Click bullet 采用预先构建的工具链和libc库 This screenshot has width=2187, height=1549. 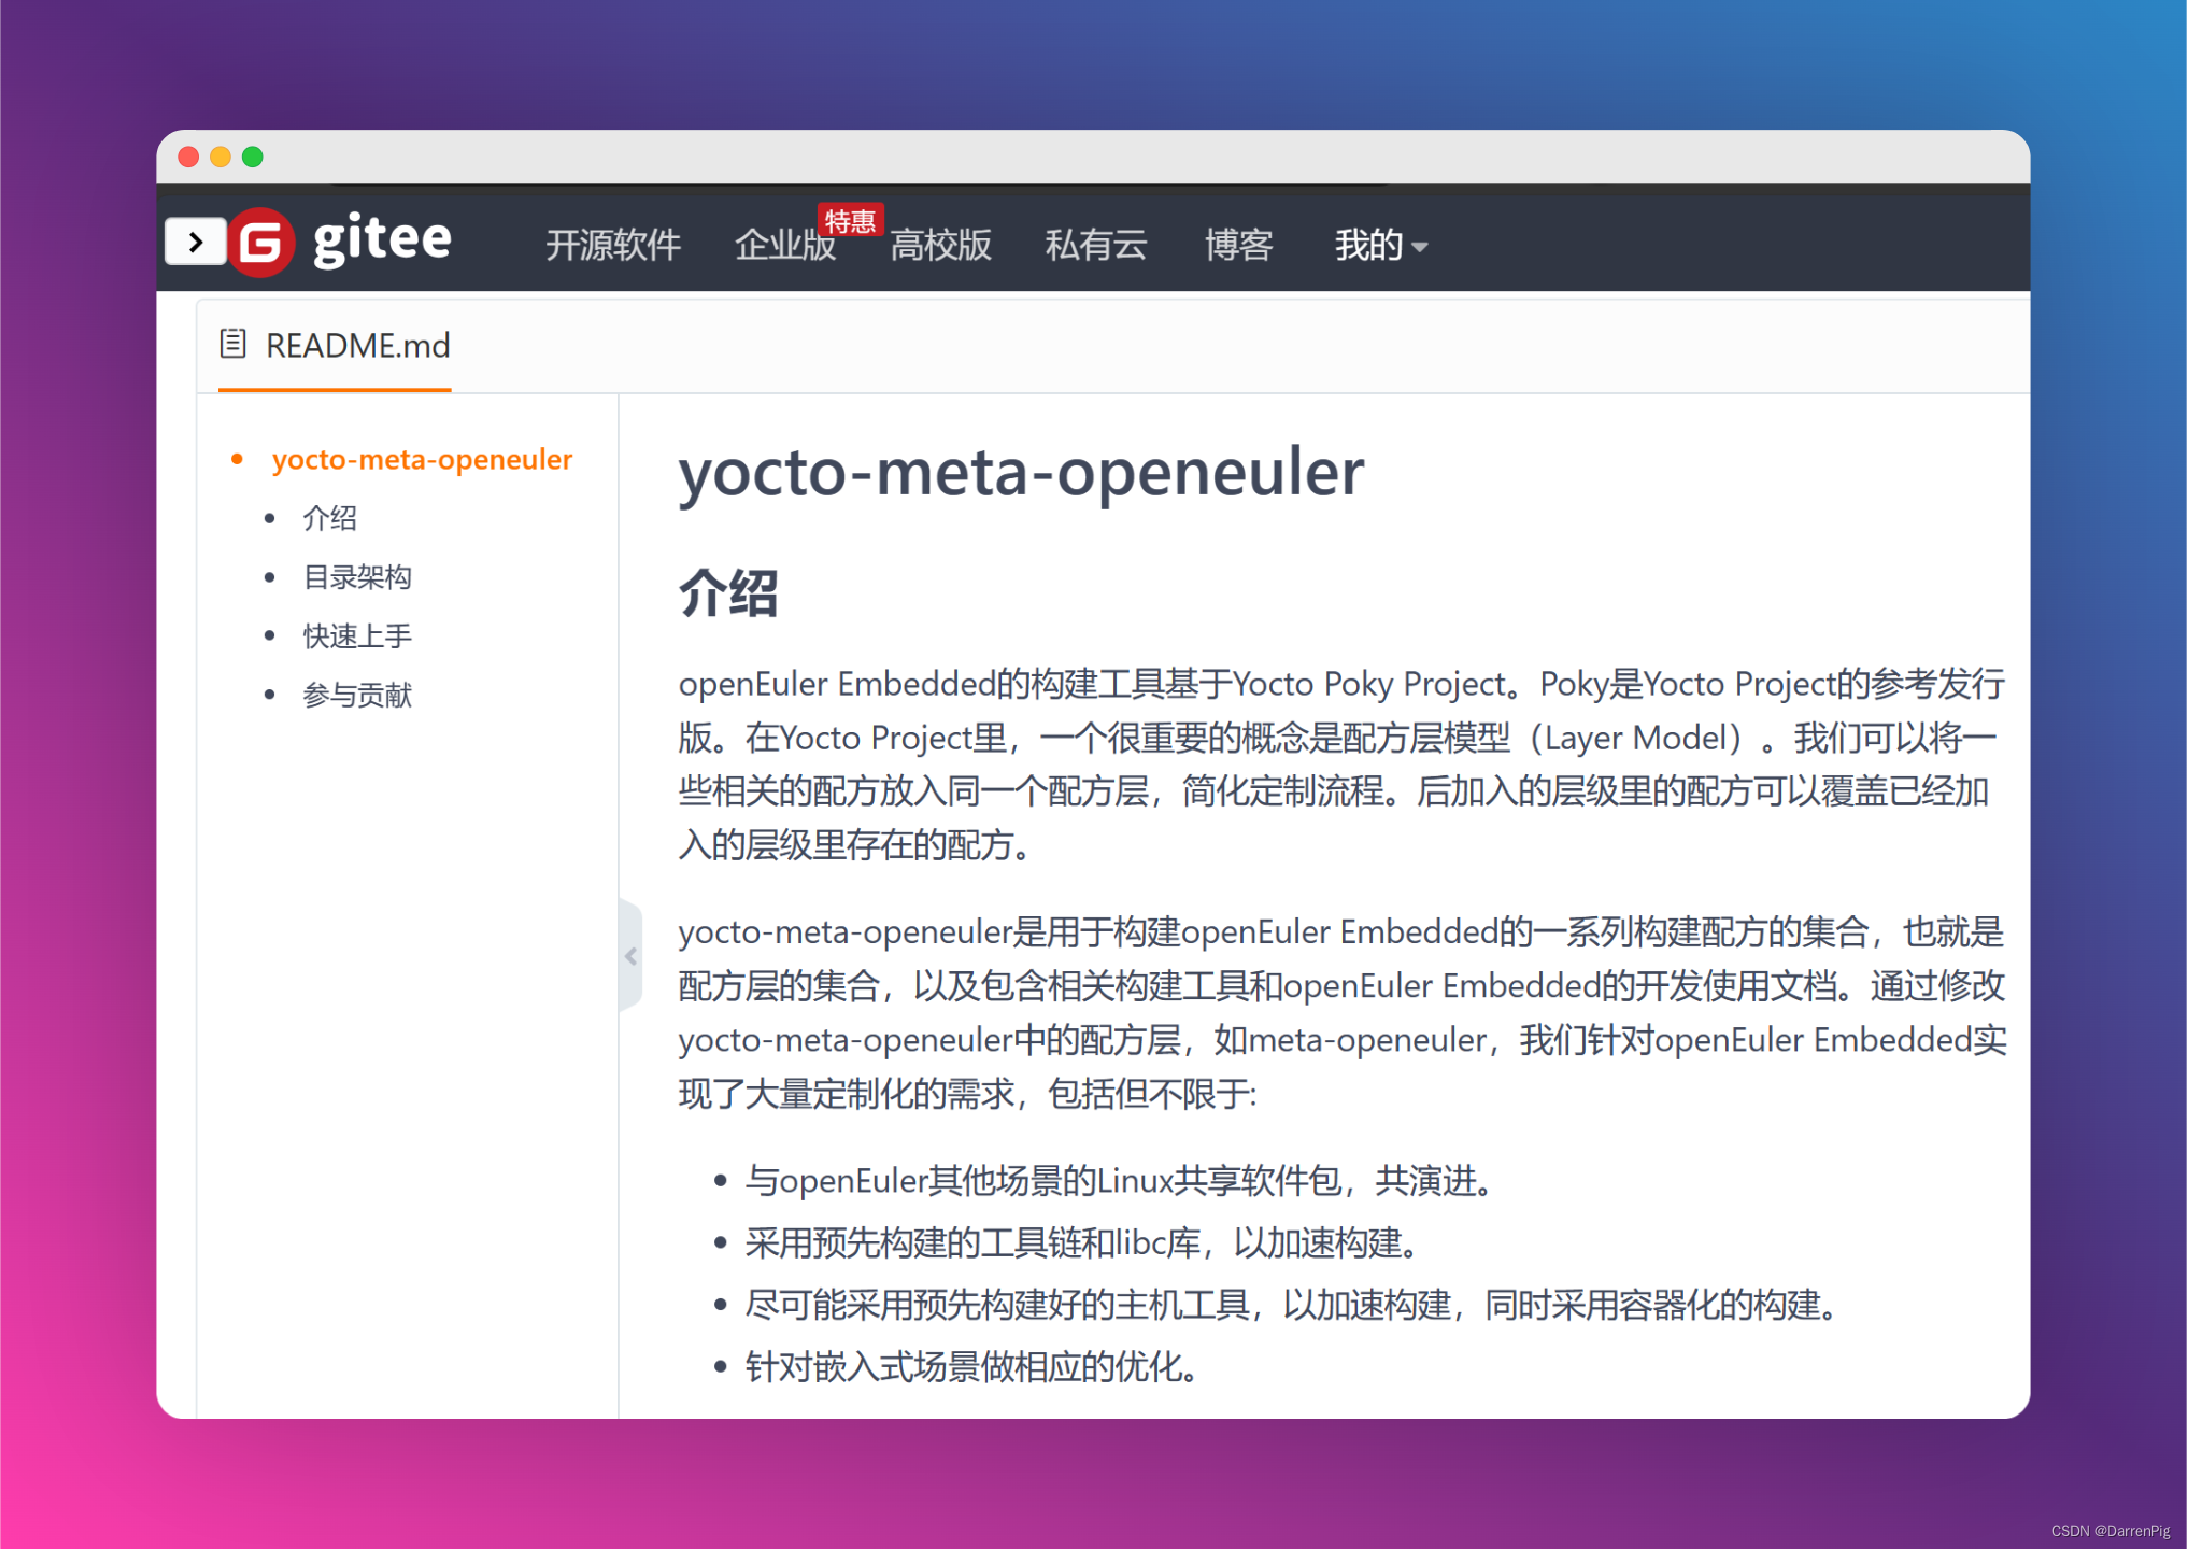1084,1243
